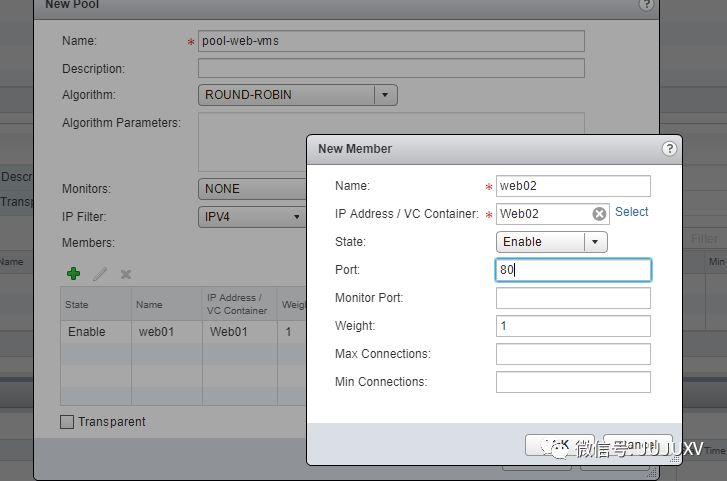
Task: Open help for the New Pool dialog
Action: click(x=646, y=4)
